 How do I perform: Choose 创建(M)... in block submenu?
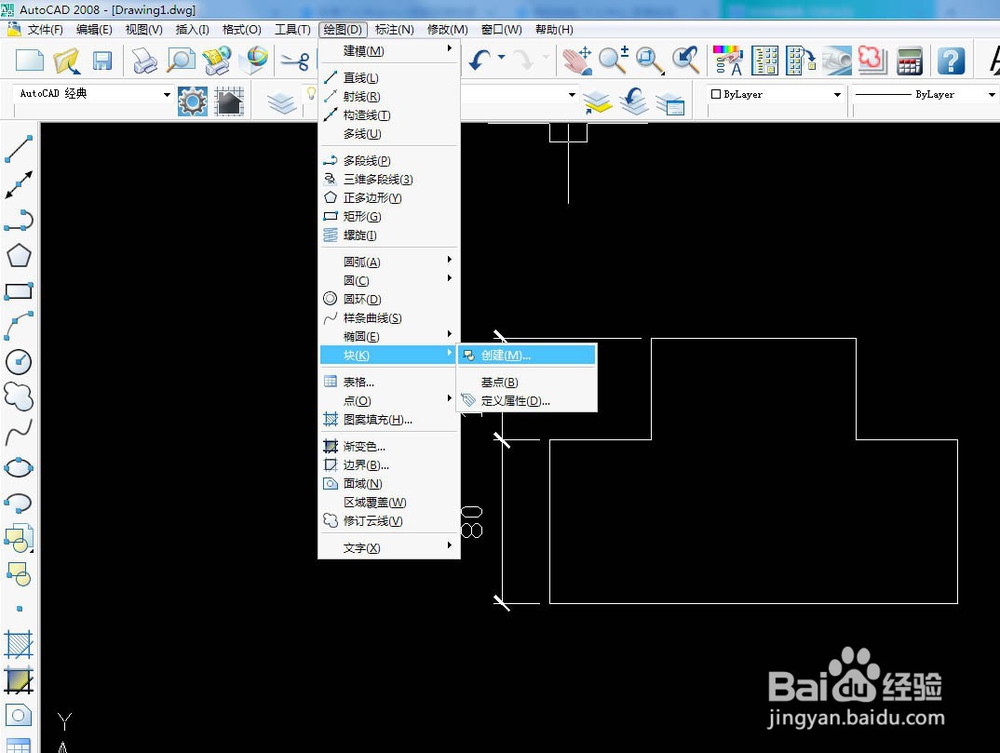click(527, 355)
